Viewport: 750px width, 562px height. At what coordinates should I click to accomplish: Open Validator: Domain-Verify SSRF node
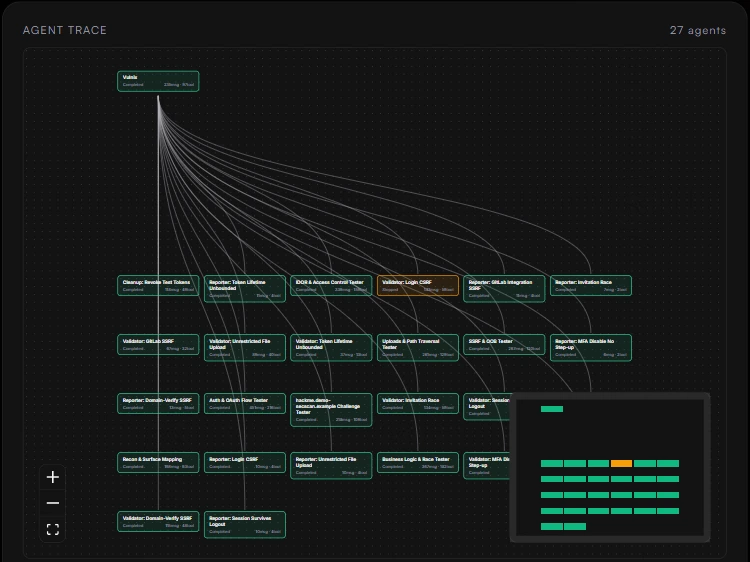[x=158, y=522]
